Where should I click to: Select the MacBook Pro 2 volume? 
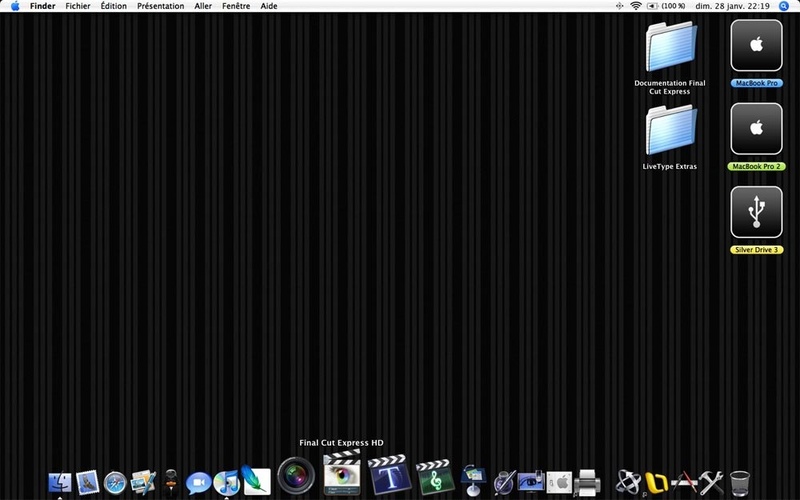click(756, 137)
